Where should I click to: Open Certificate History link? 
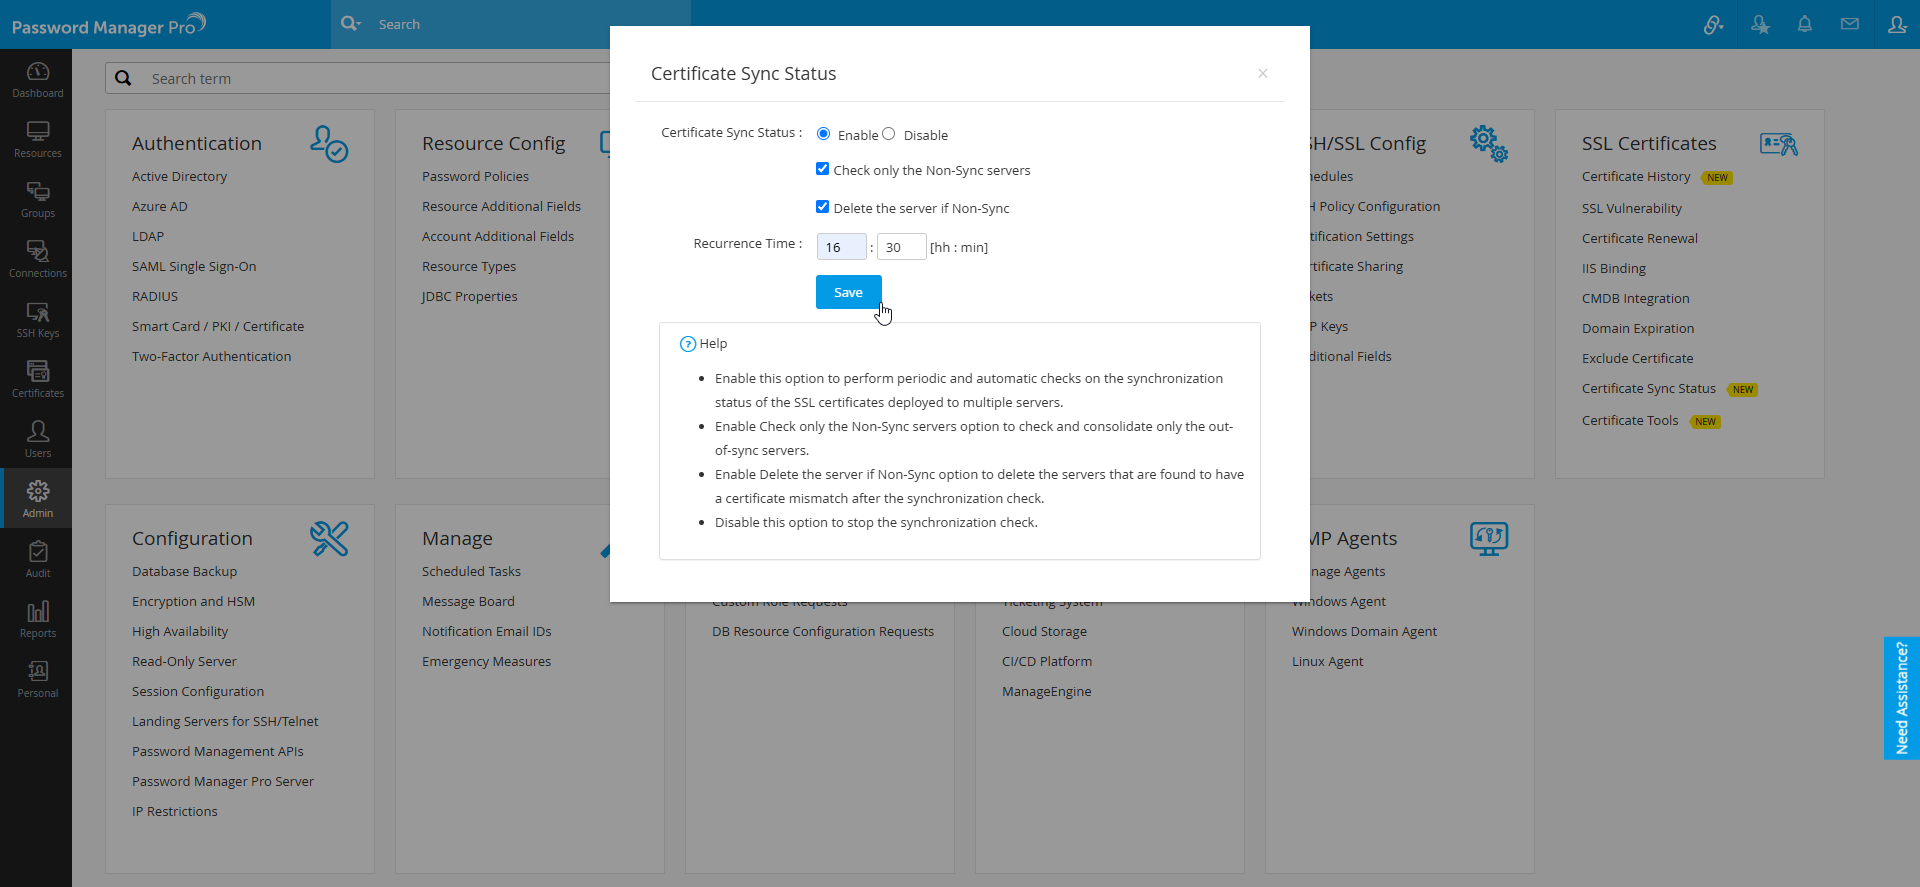(x=1636, y=176)
